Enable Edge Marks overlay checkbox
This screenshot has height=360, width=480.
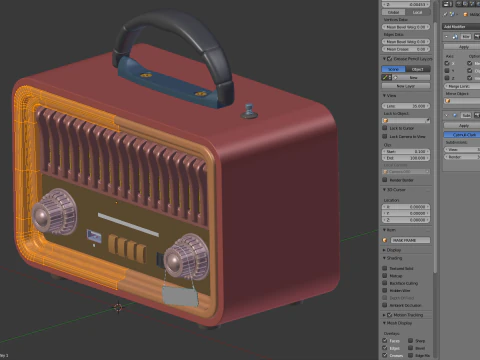[x=411, y=355]
